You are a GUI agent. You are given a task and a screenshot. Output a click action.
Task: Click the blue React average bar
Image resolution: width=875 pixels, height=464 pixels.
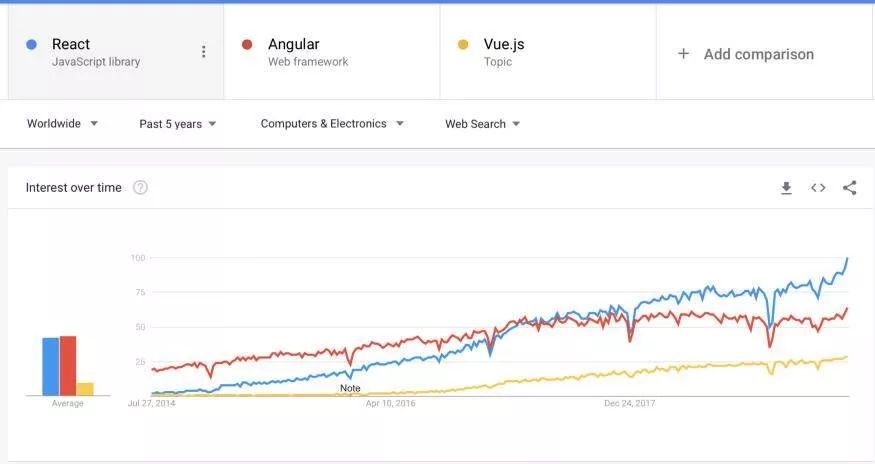(50, 367)
